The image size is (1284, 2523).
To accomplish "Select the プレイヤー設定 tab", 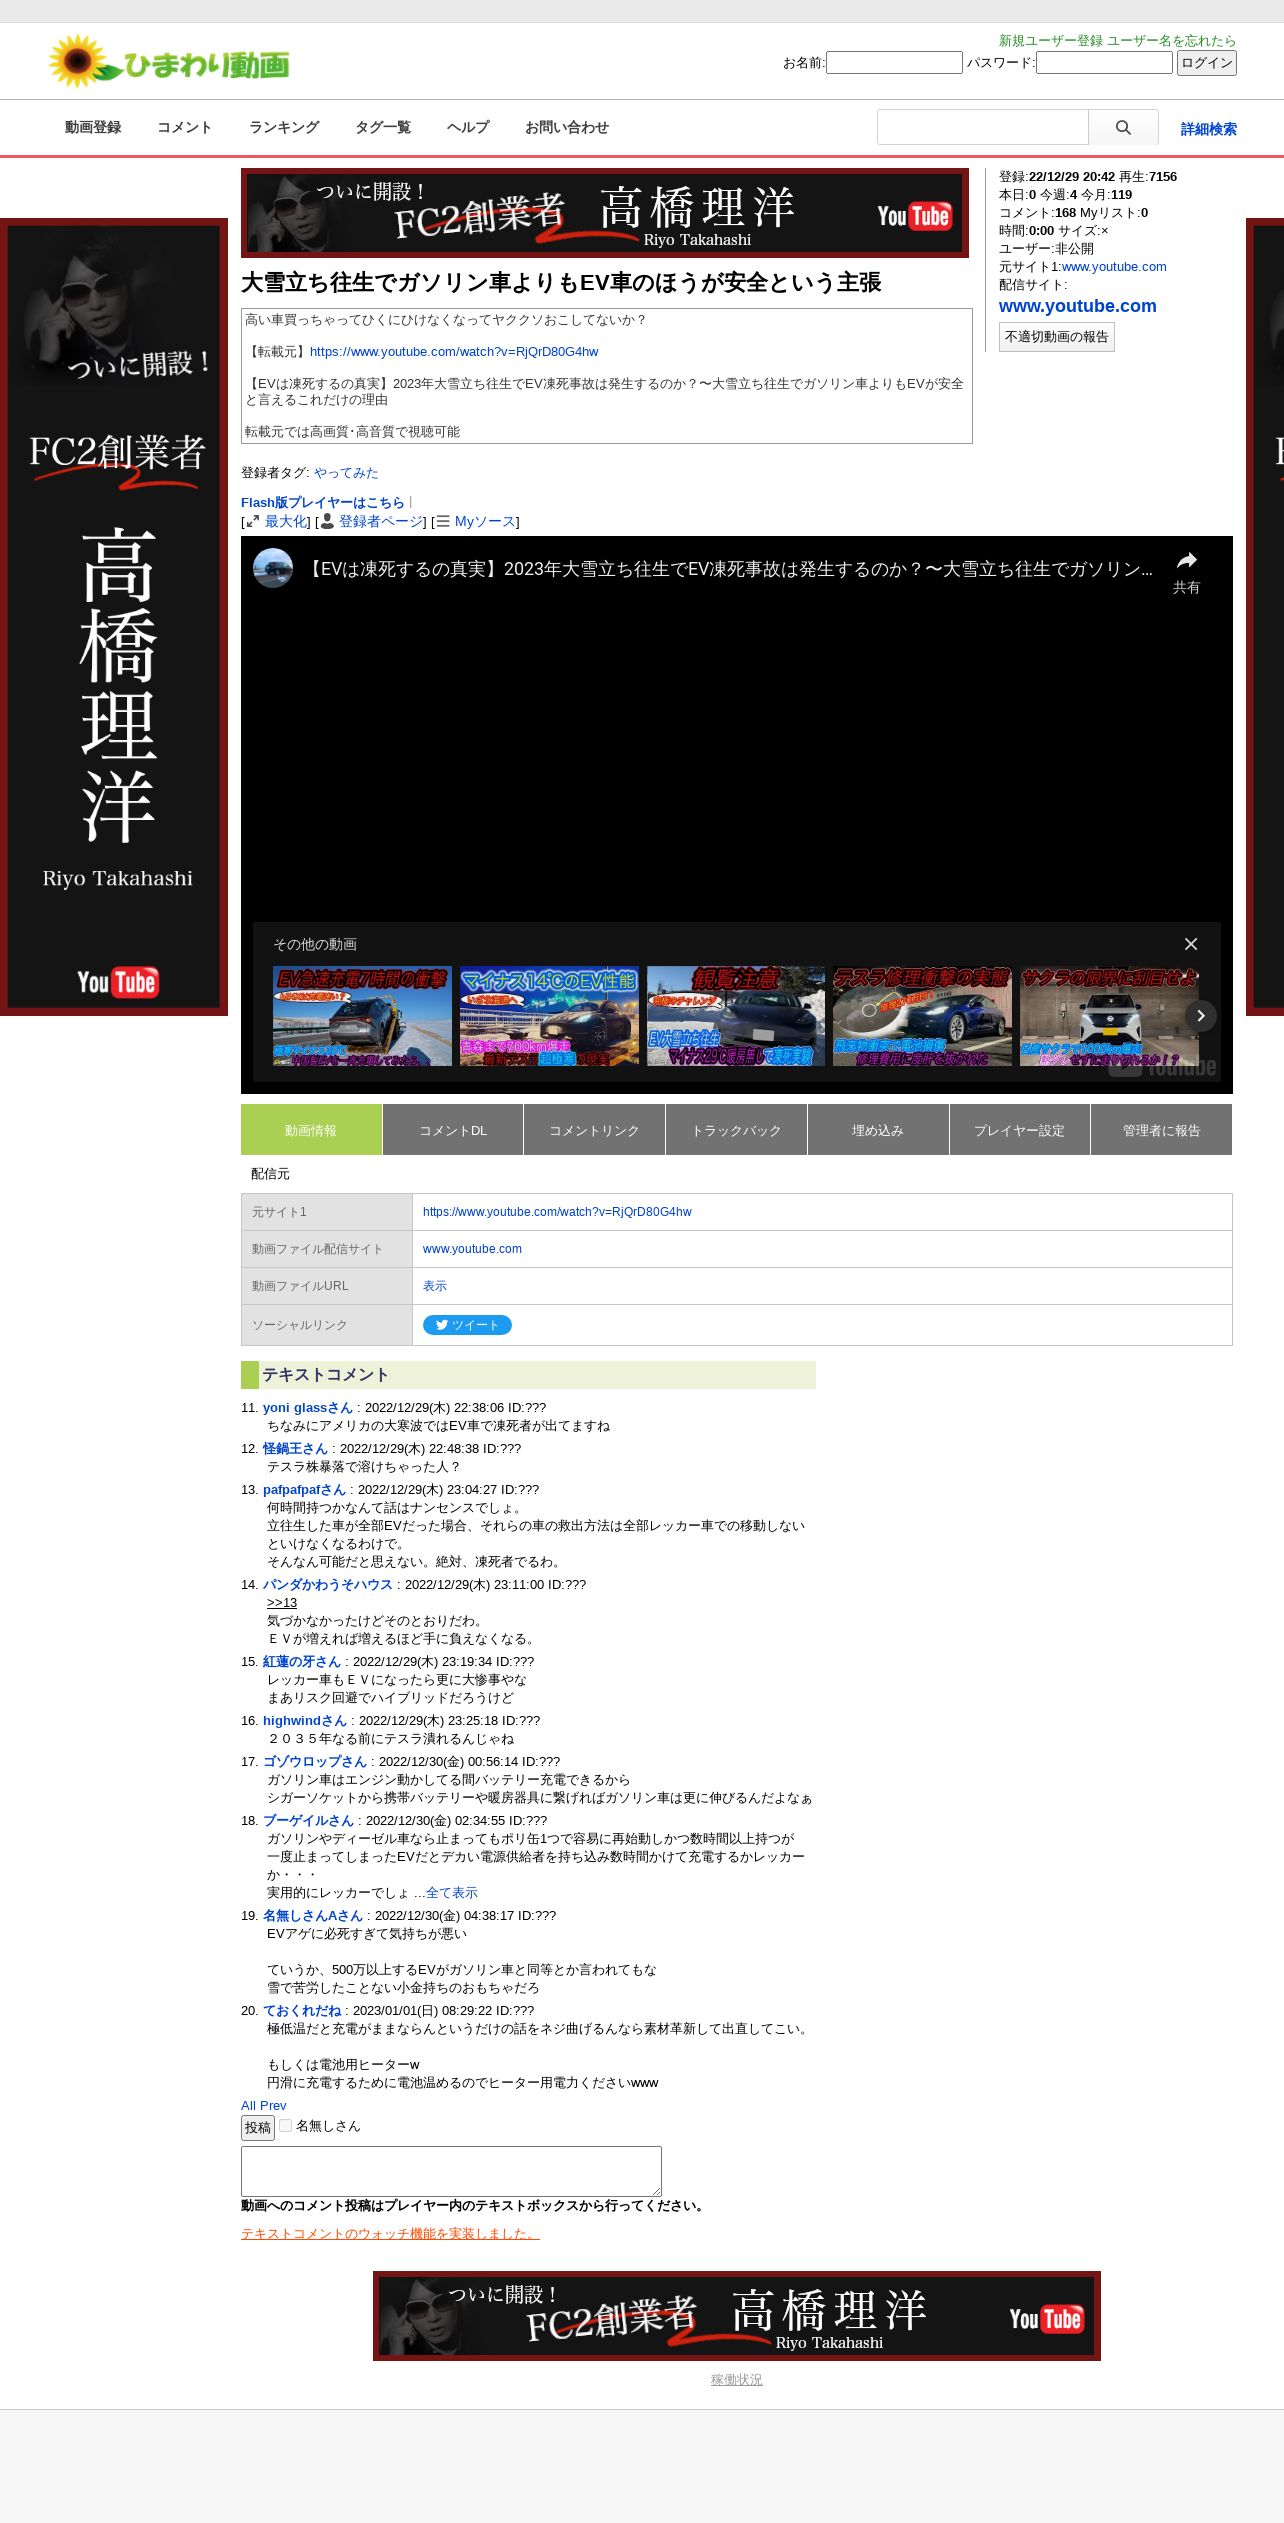I will tap(1019, 1130).
